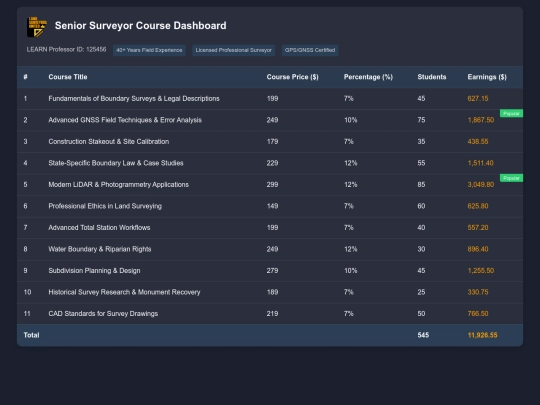Select State-Specific Boundary Law & Case Studies
The height and width of the screenshot is (405, 540).
116,163
